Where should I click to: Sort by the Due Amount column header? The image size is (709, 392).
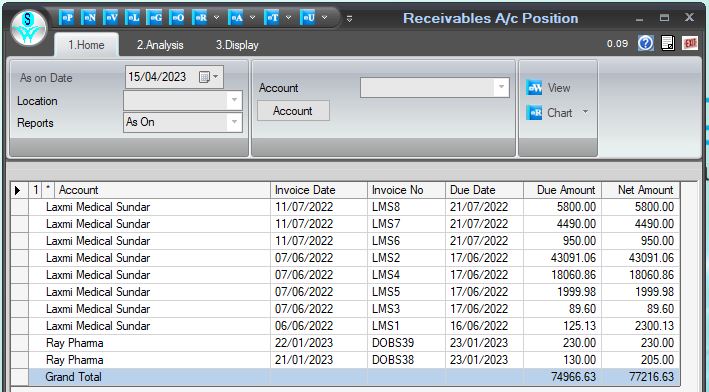[562, 190]
